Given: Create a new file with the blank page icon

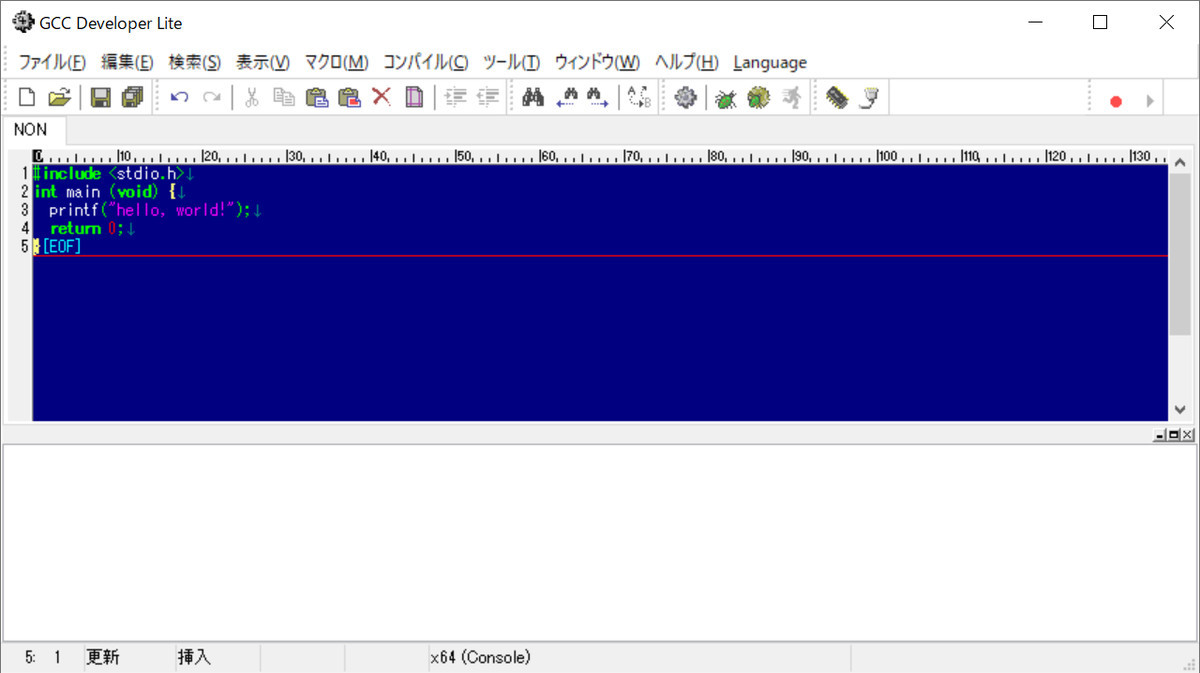Looking at the screenshot, I should coord(28,98).
